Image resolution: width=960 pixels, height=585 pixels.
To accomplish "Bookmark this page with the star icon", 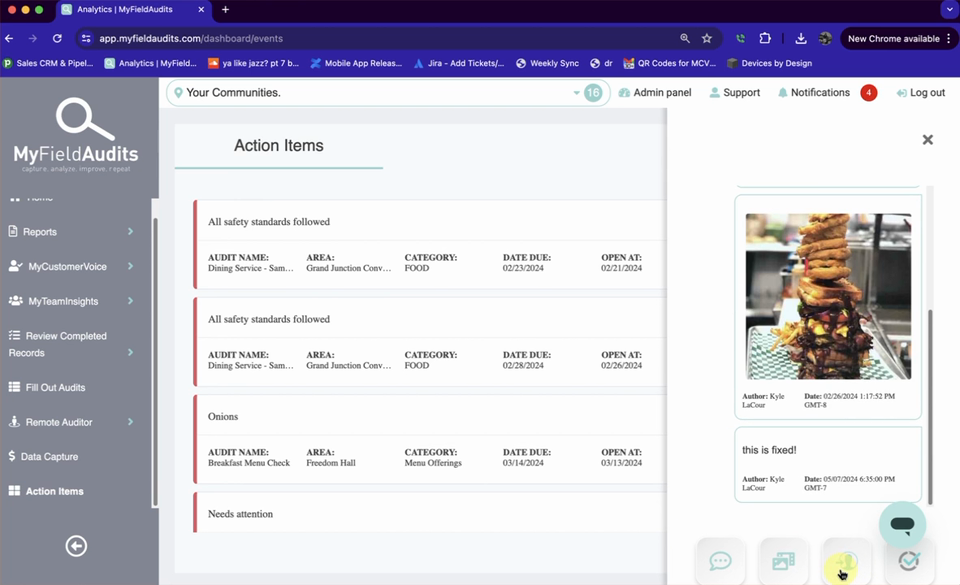I will pyautogui.click(x=707, y=39).
